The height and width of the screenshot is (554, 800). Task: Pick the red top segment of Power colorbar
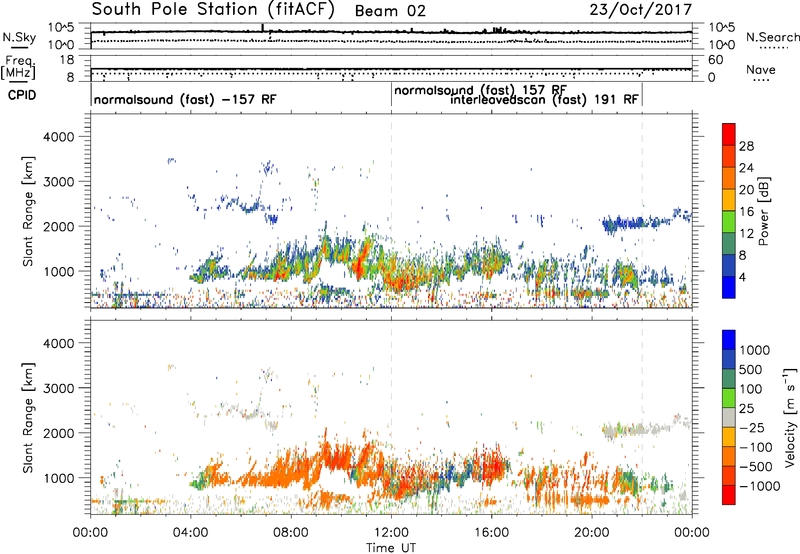pyautogui.click(x=729, y=134)
